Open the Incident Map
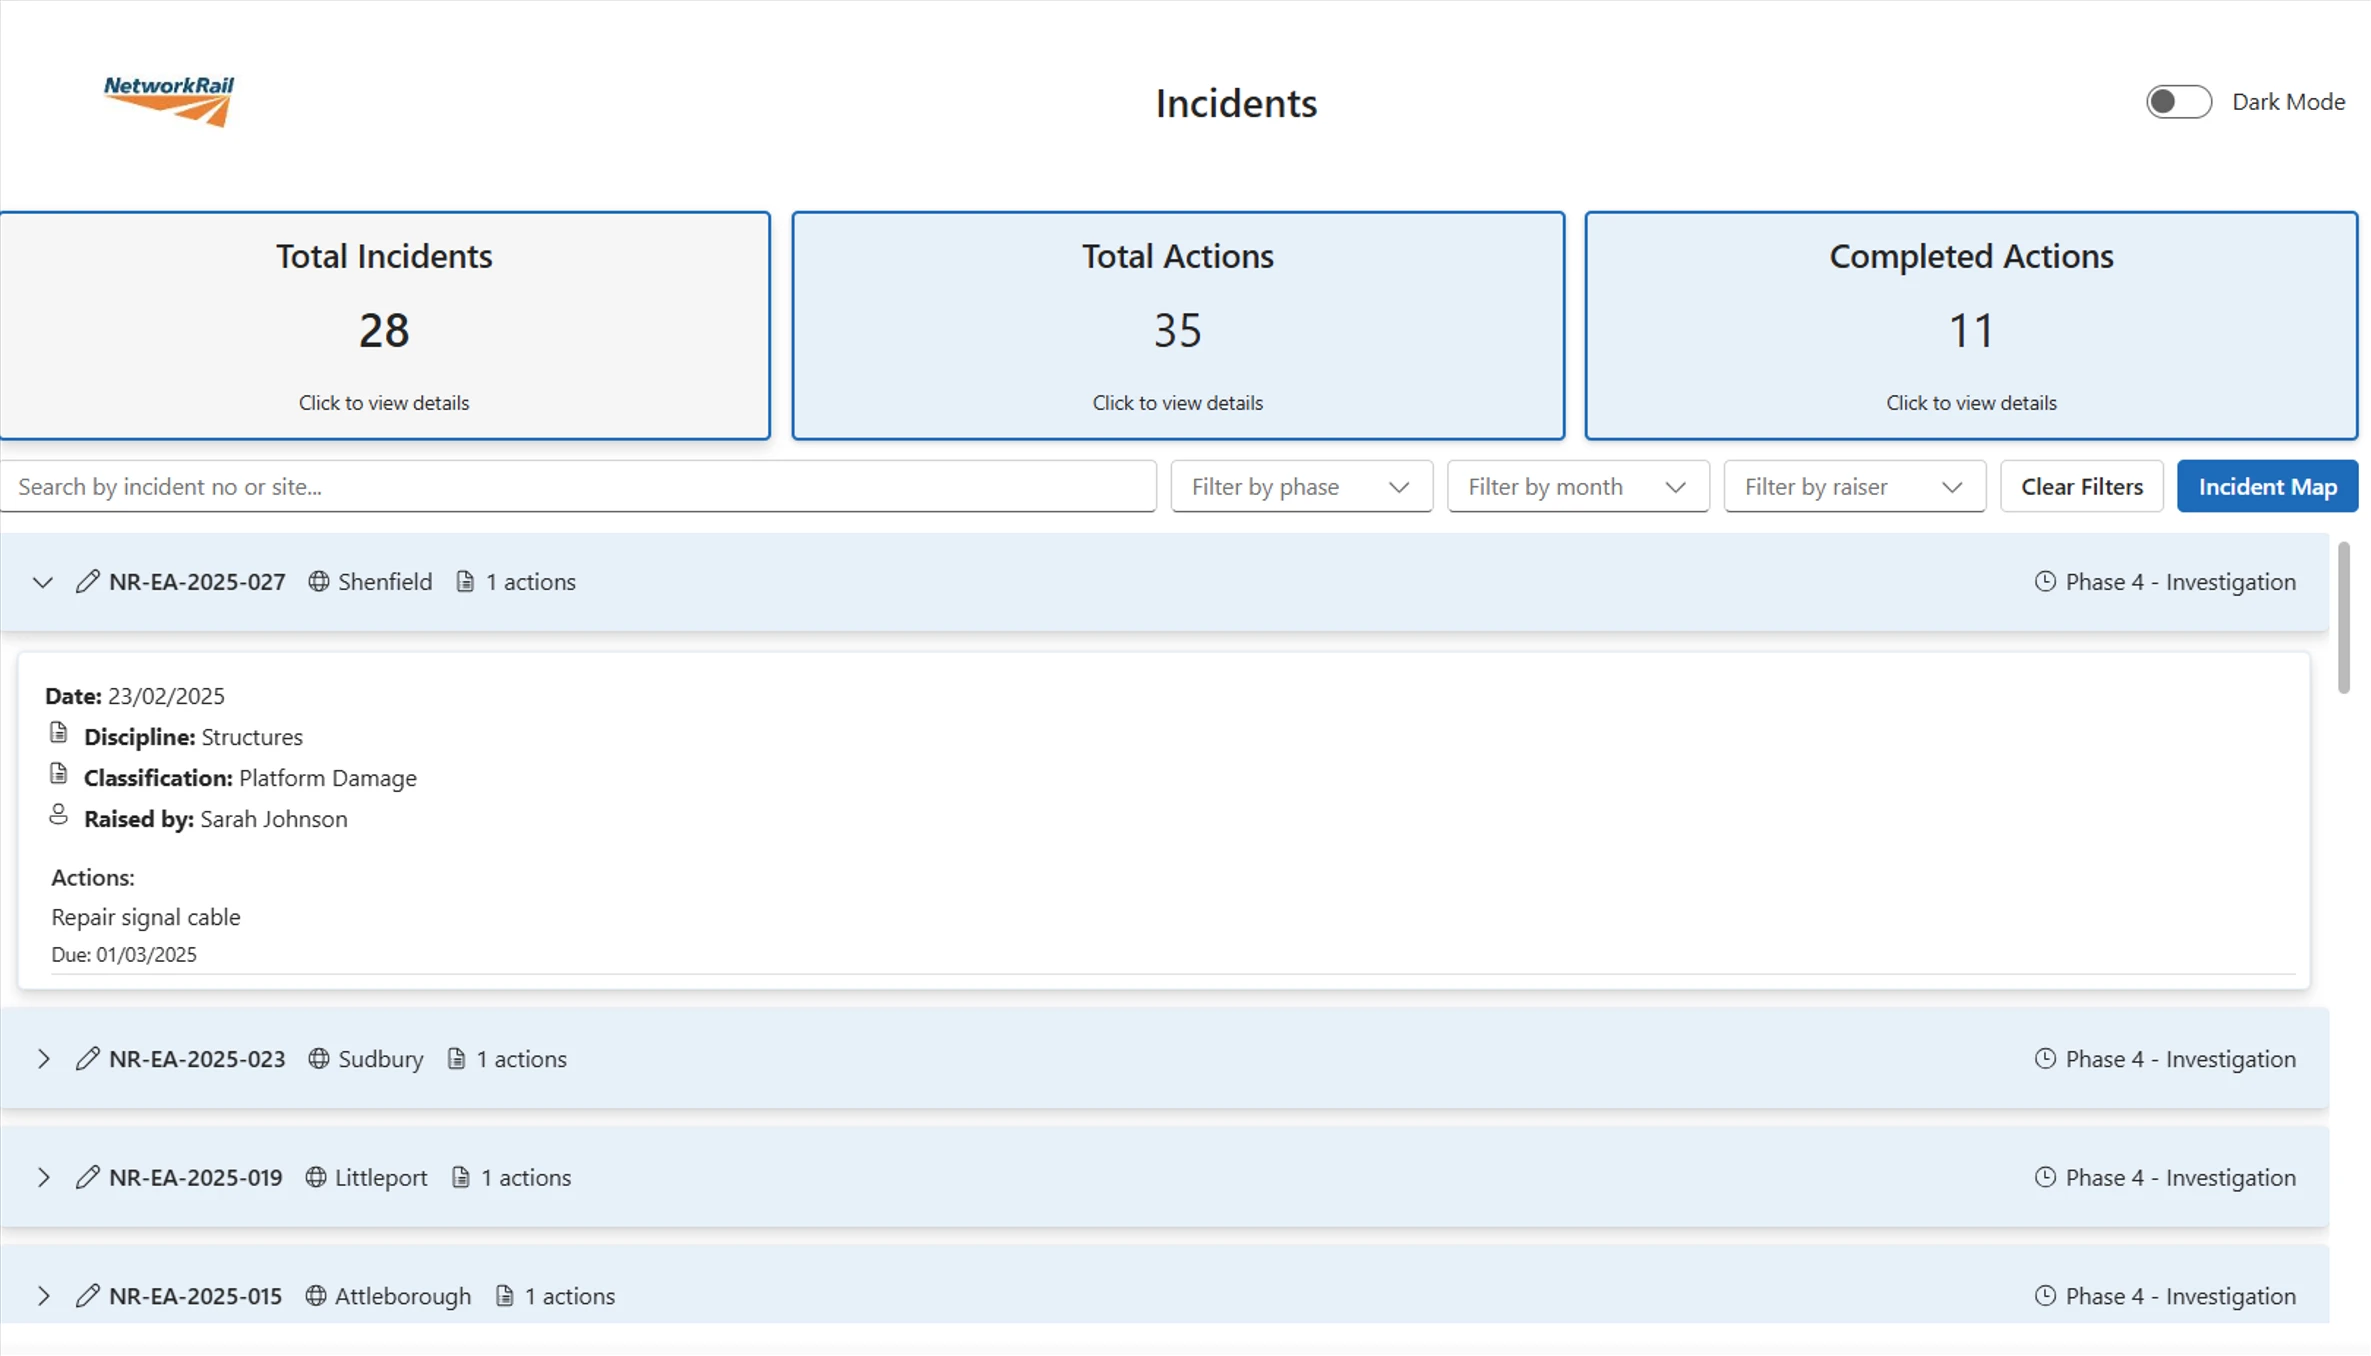 pos(2266,487)
